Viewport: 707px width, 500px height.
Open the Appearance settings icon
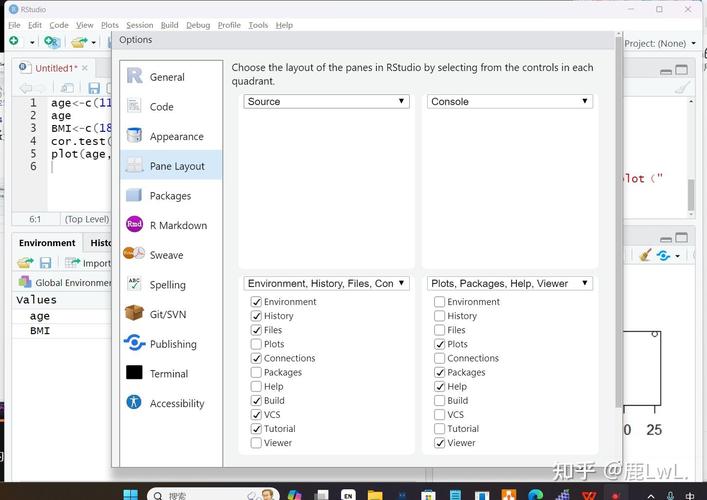[x=134, y=135]
